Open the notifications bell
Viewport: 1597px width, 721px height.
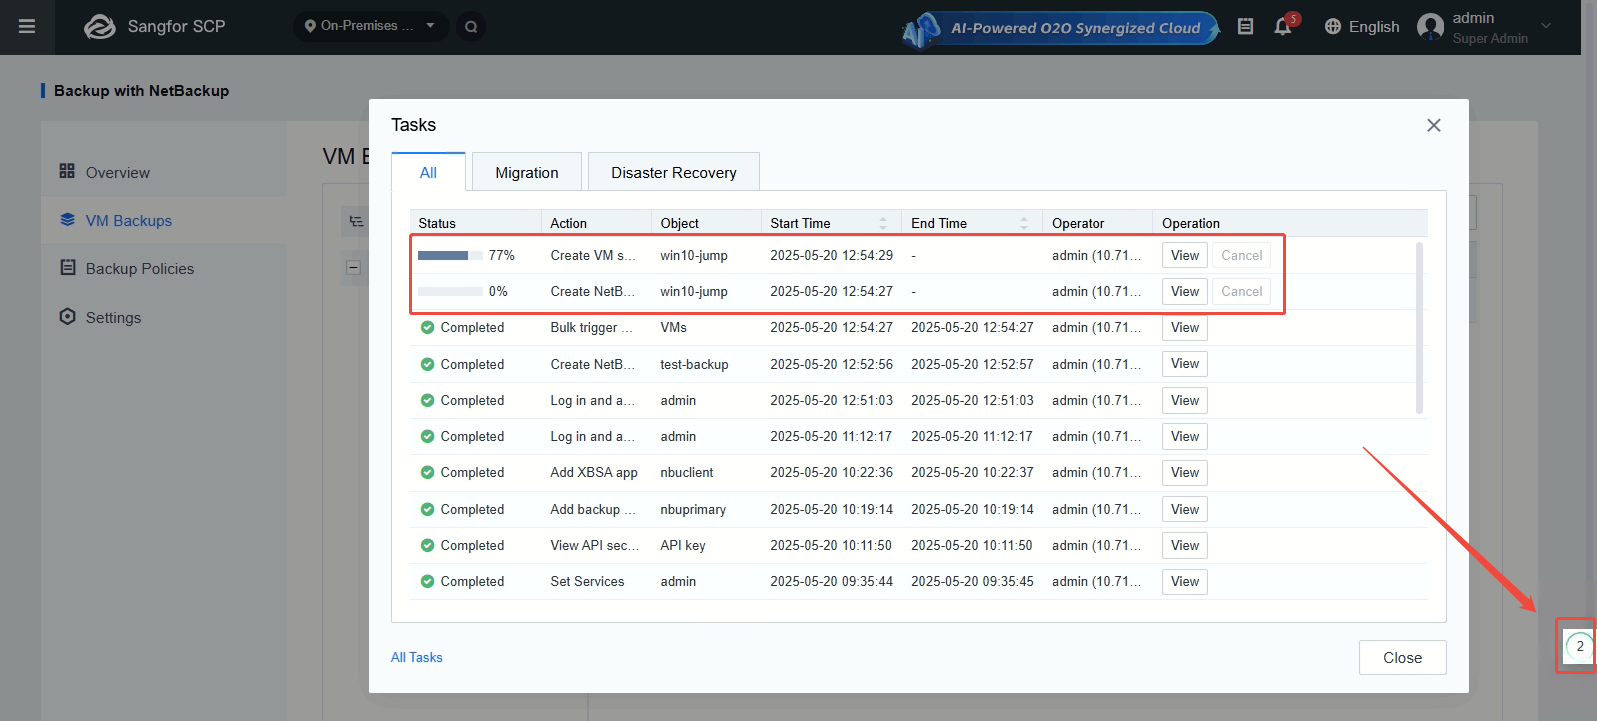point(1283,27)
